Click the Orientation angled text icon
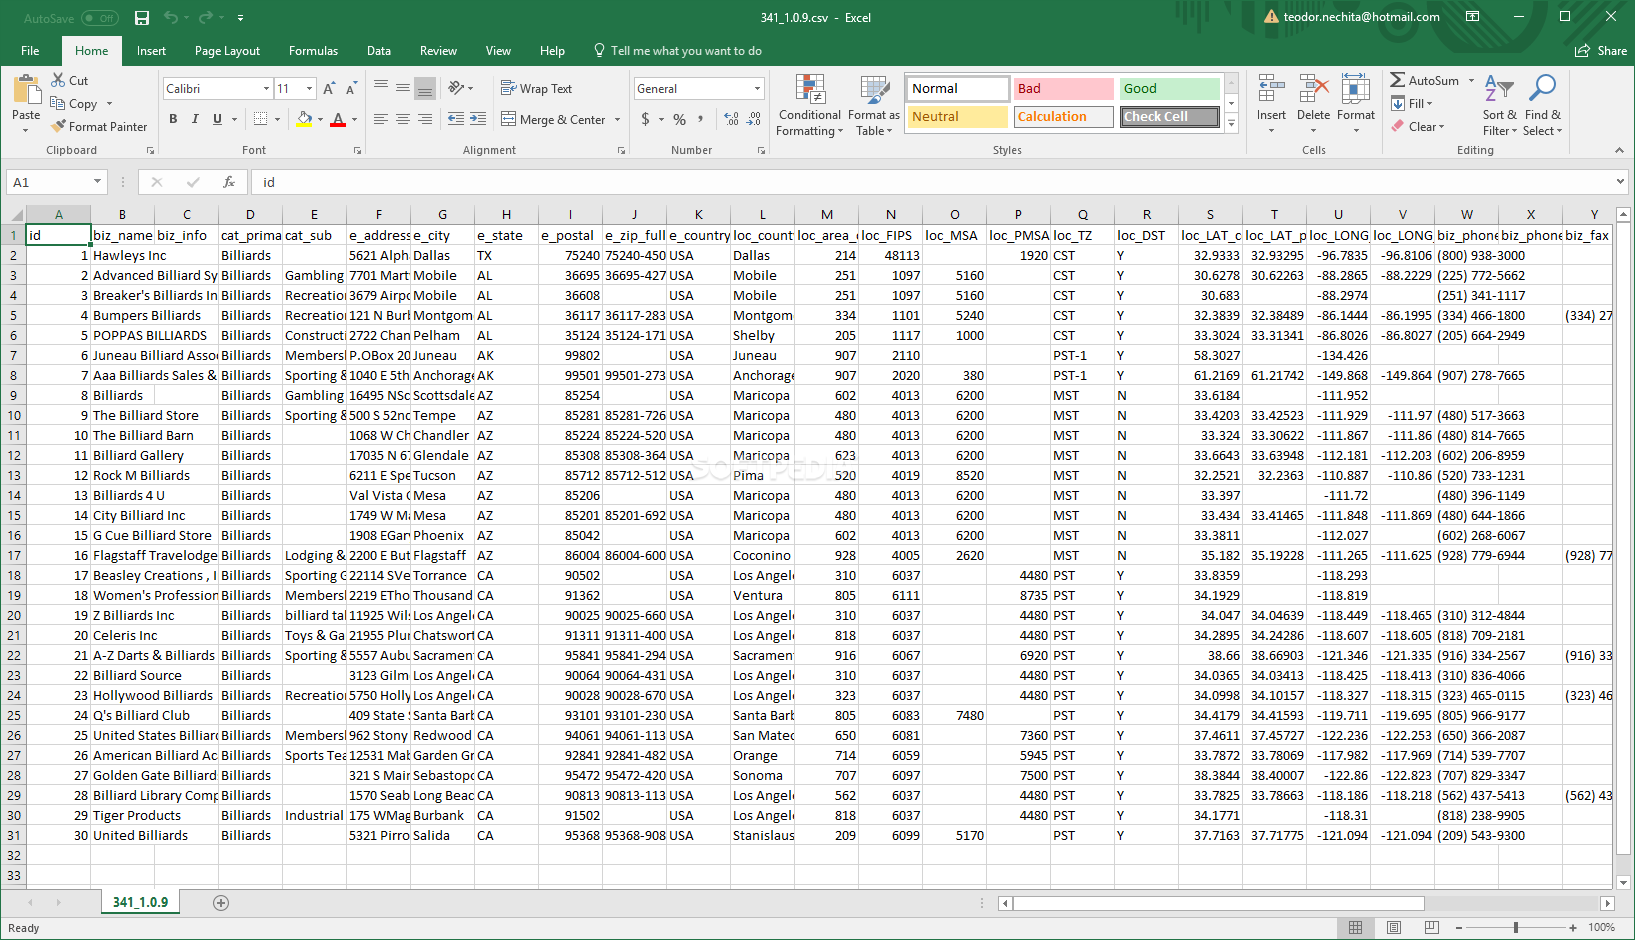The image size is (1635, 940). (456, 88)
